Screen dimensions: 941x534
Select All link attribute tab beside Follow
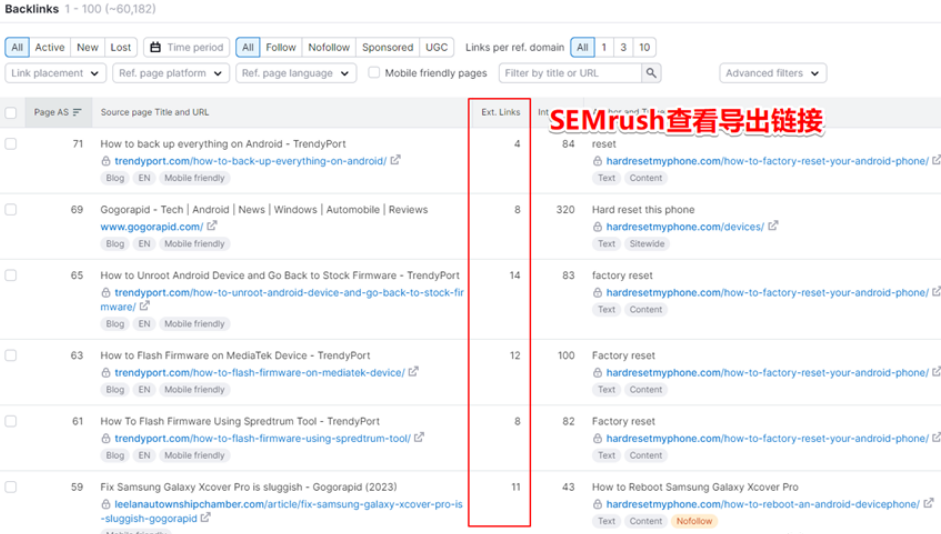(248, 47)
